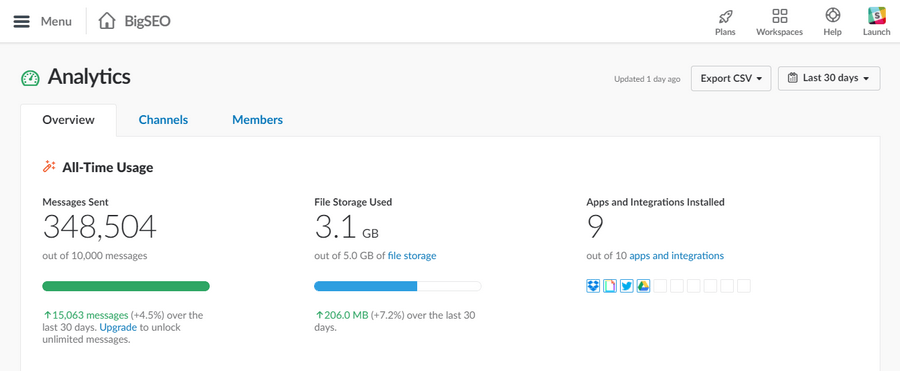The height and width of the screenshot is (371, 900).
Task: Click the Google Drive integration icon
Action: (643, 285)
